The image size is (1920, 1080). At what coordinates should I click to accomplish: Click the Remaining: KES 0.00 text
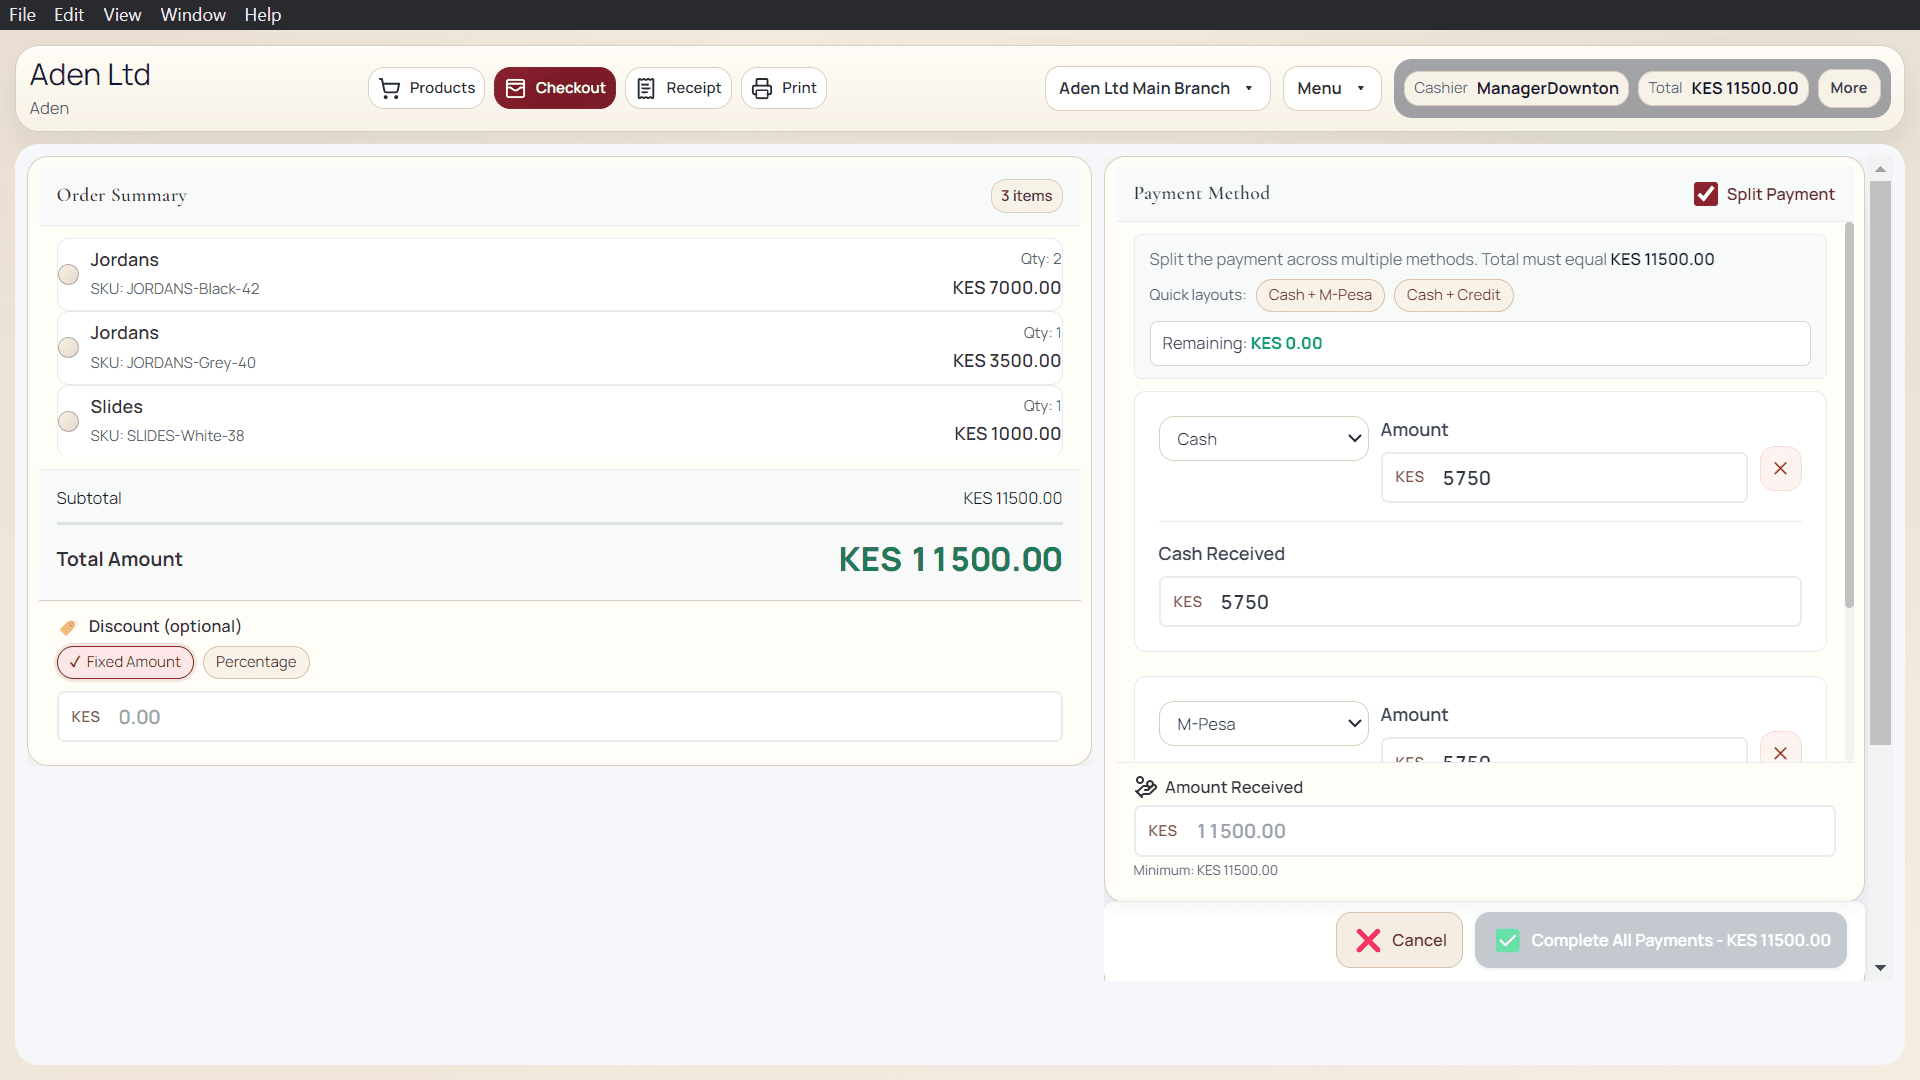[x=1242, y=344]
